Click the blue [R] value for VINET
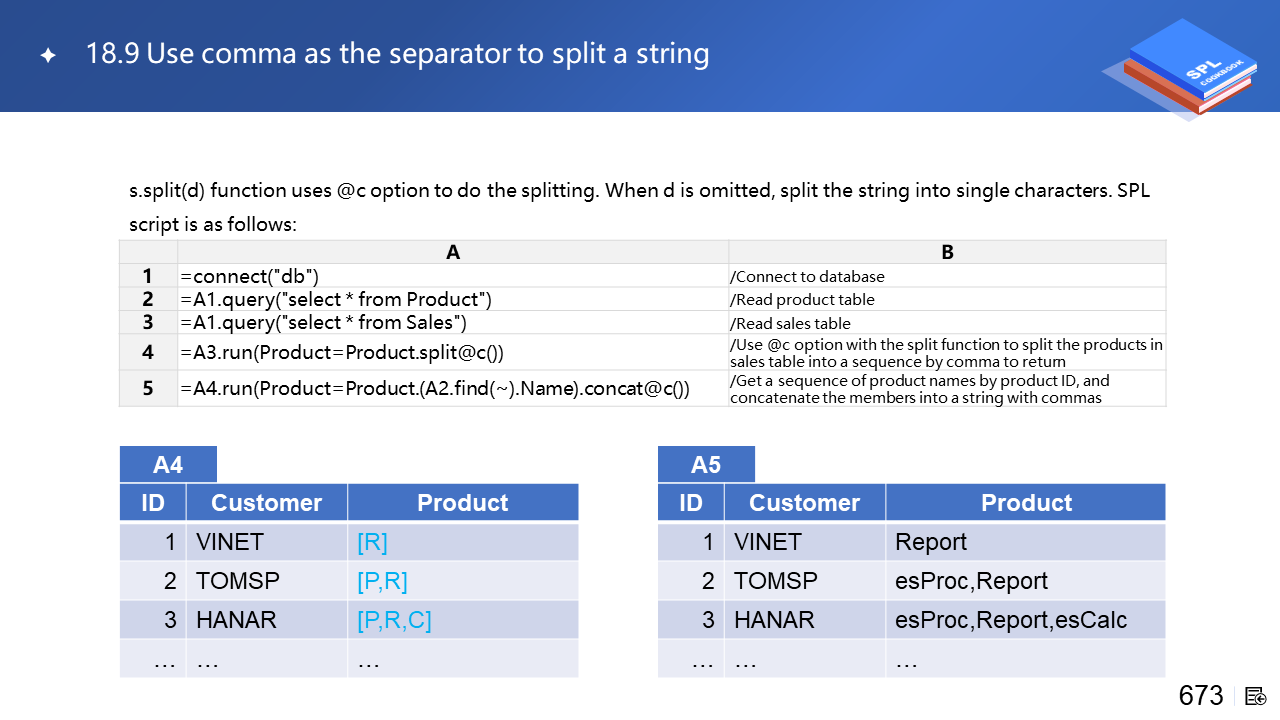The width and height of the screenshot is (1280, 720). tap(372, 542)
